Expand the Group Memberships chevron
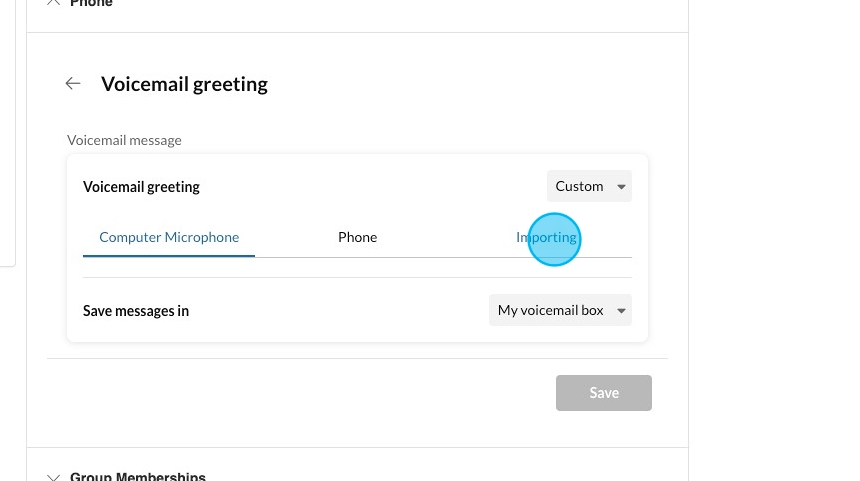Screen dimensions: 860x481 coord(54,477)
